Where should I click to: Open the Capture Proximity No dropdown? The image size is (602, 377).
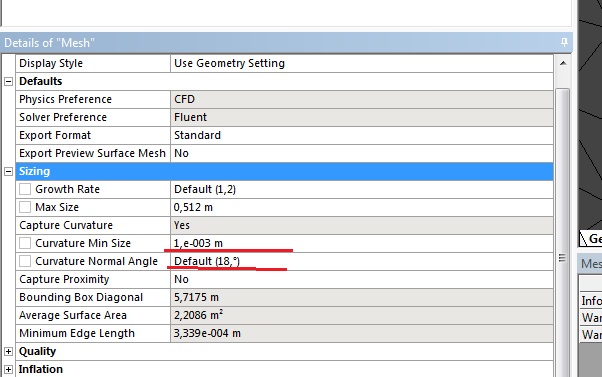pos(362,279)
